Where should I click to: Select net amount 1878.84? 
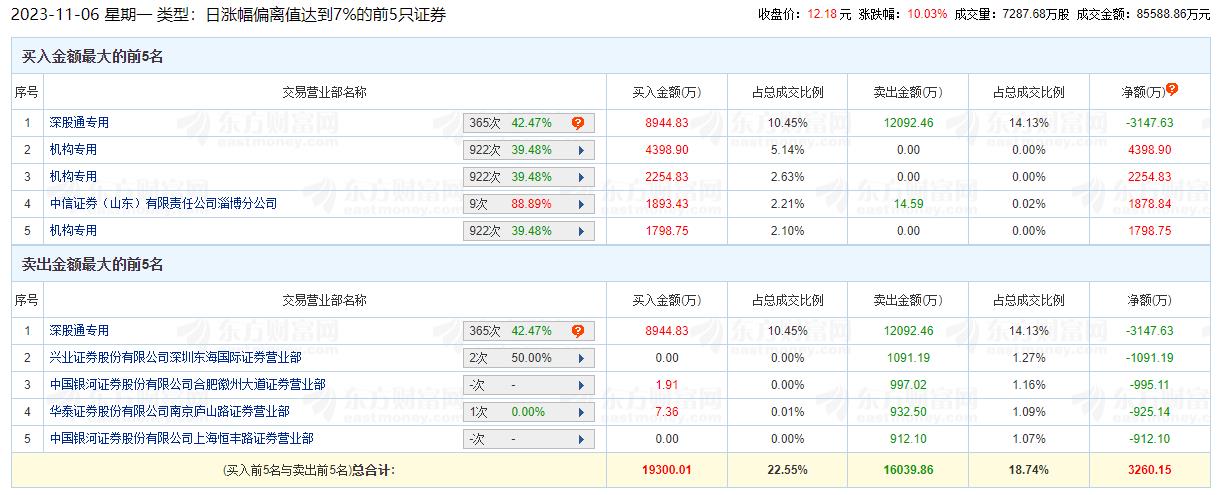coord(1149,204)
